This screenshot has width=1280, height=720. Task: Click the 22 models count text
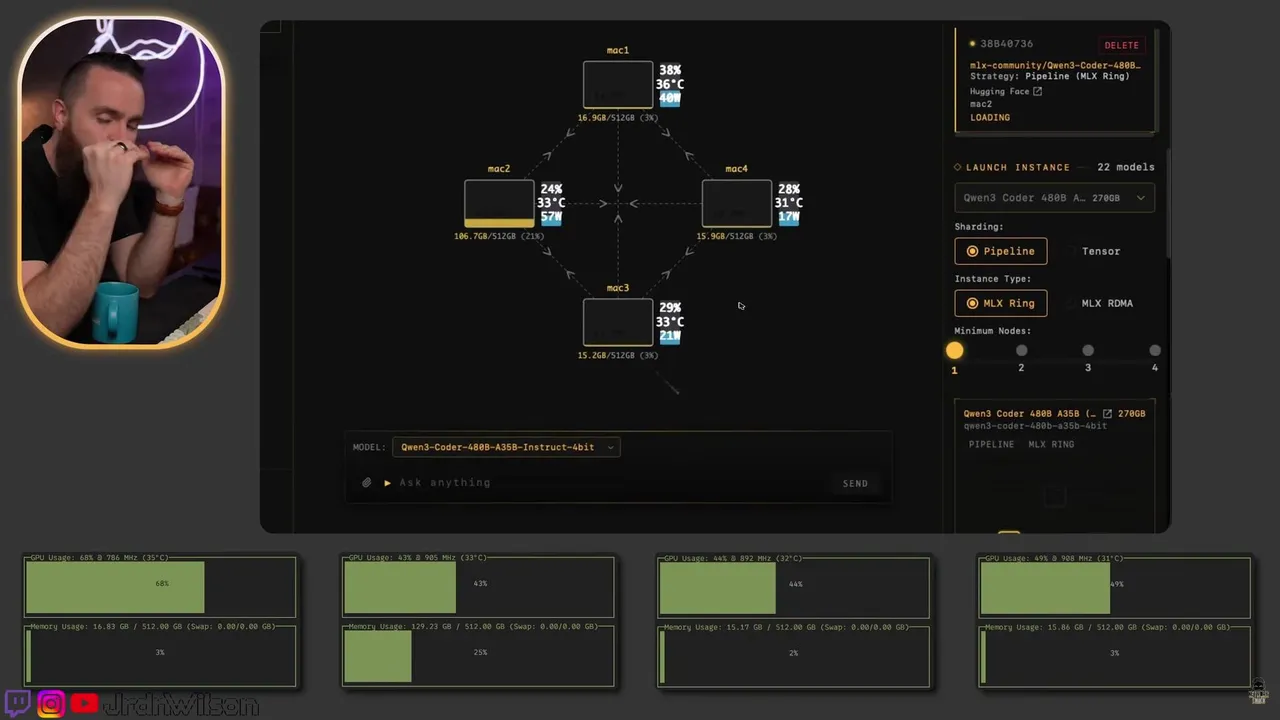click(x=1126, y=167)
